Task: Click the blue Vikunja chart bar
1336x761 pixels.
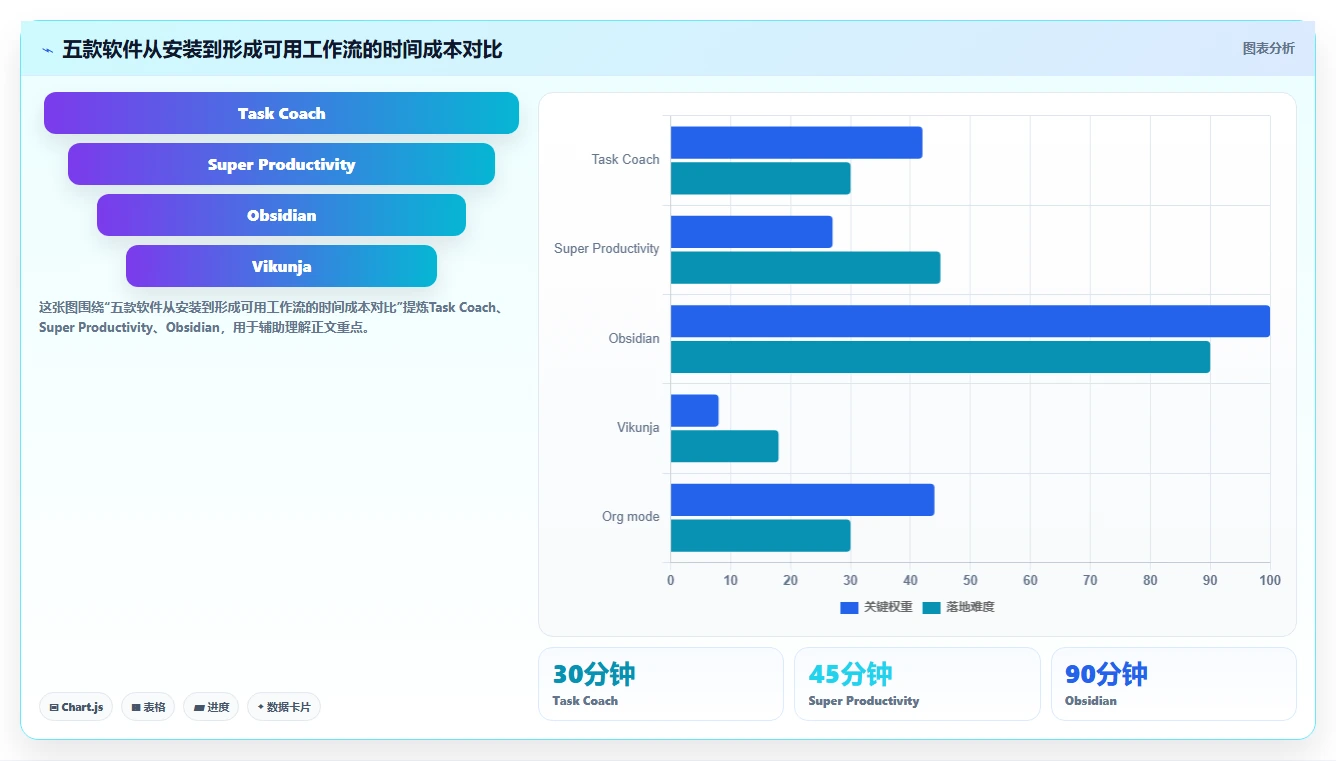Action: (694, 411)
